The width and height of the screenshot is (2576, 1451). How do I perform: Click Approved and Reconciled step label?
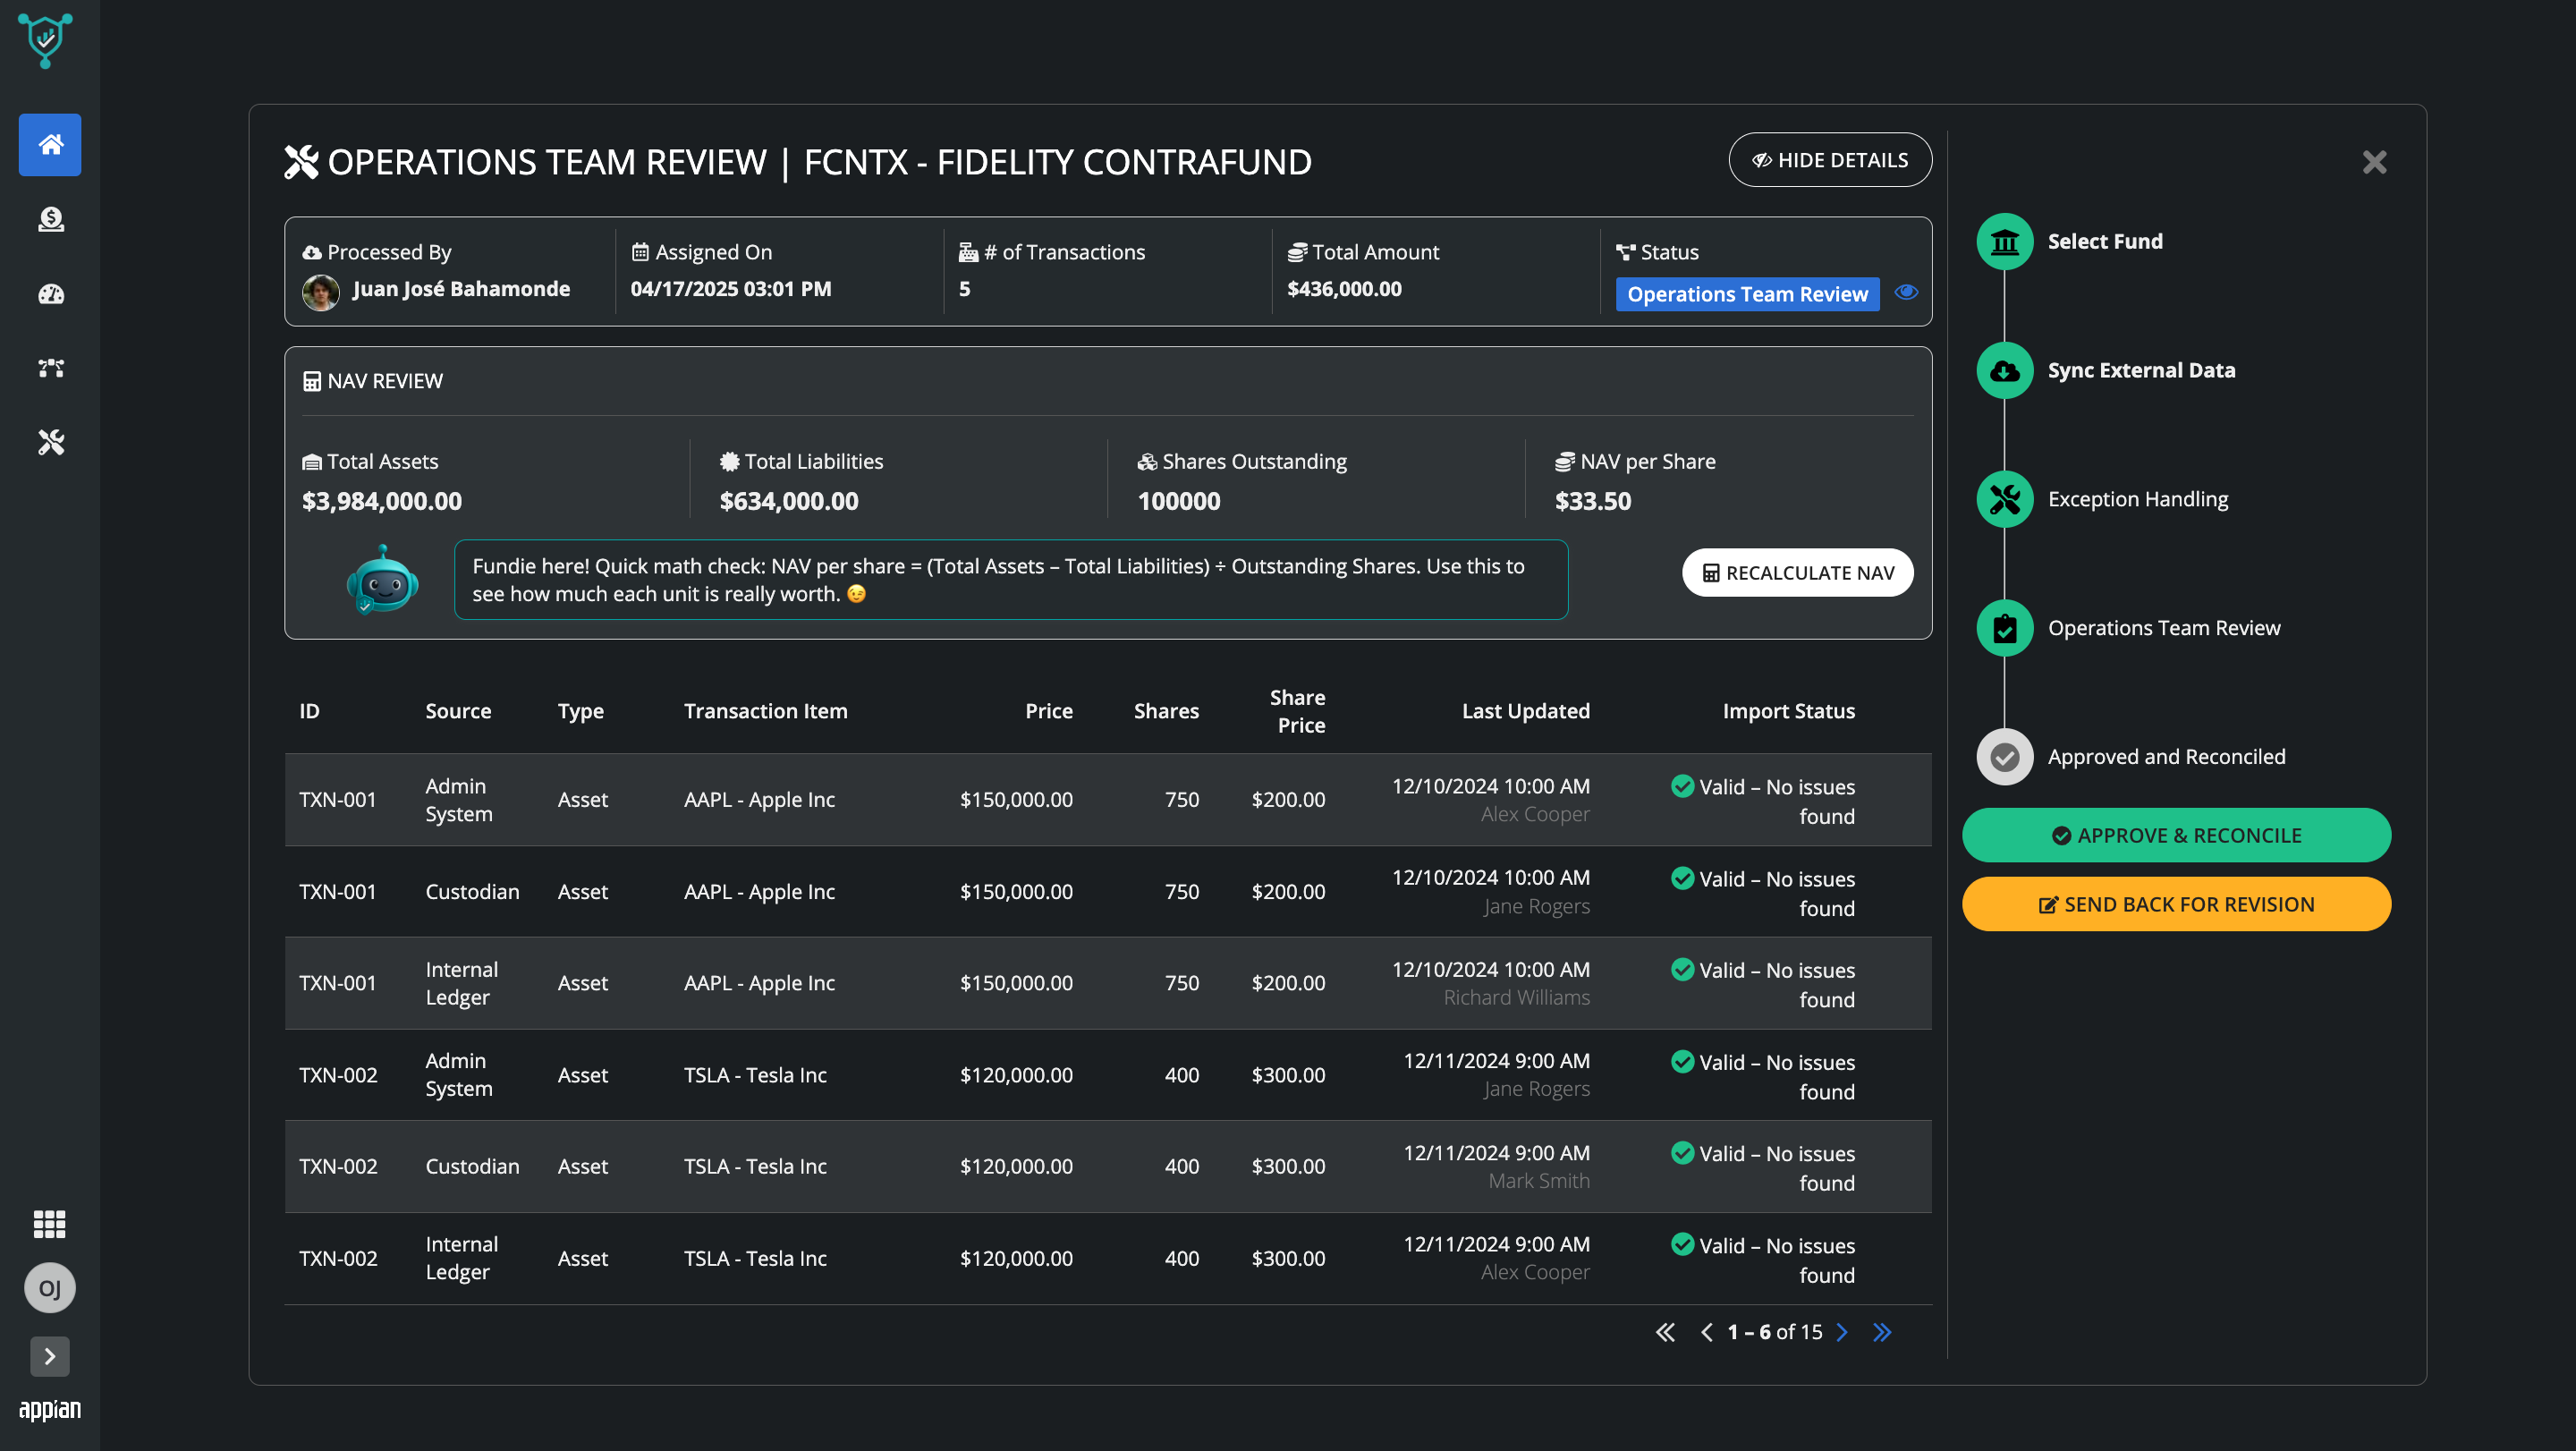coord(2166,757)
